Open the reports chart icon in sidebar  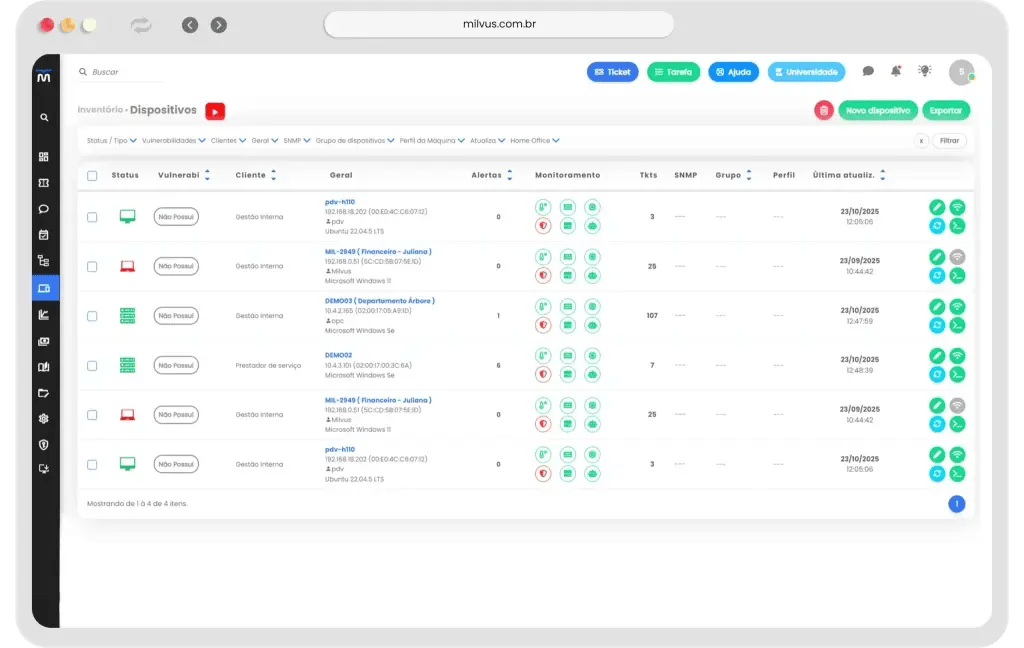pos(44,315)
